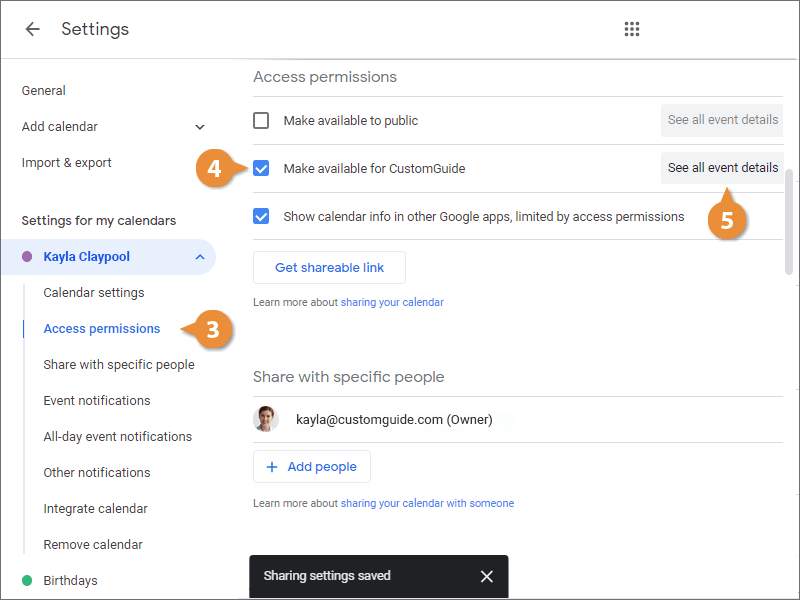Image resolution: width=800 pixels, height=600 pixels.
Task: Click the vertical scrollbar on the right
Action: tap(791, 220)
